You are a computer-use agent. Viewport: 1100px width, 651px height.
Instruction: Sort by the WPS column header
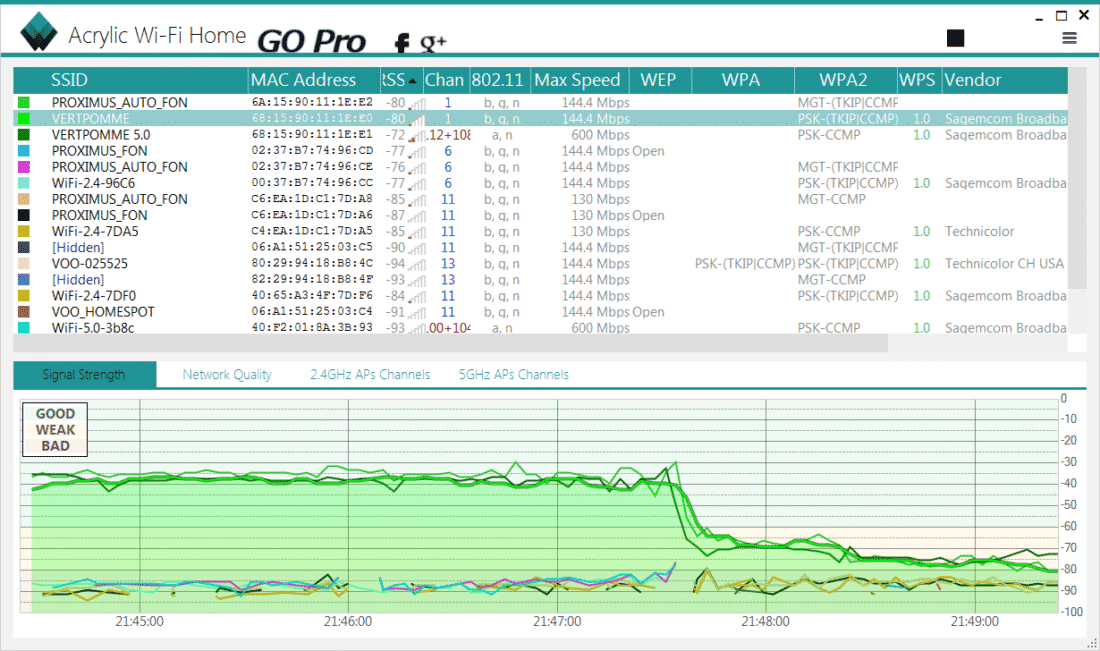(x=918, y=80)
